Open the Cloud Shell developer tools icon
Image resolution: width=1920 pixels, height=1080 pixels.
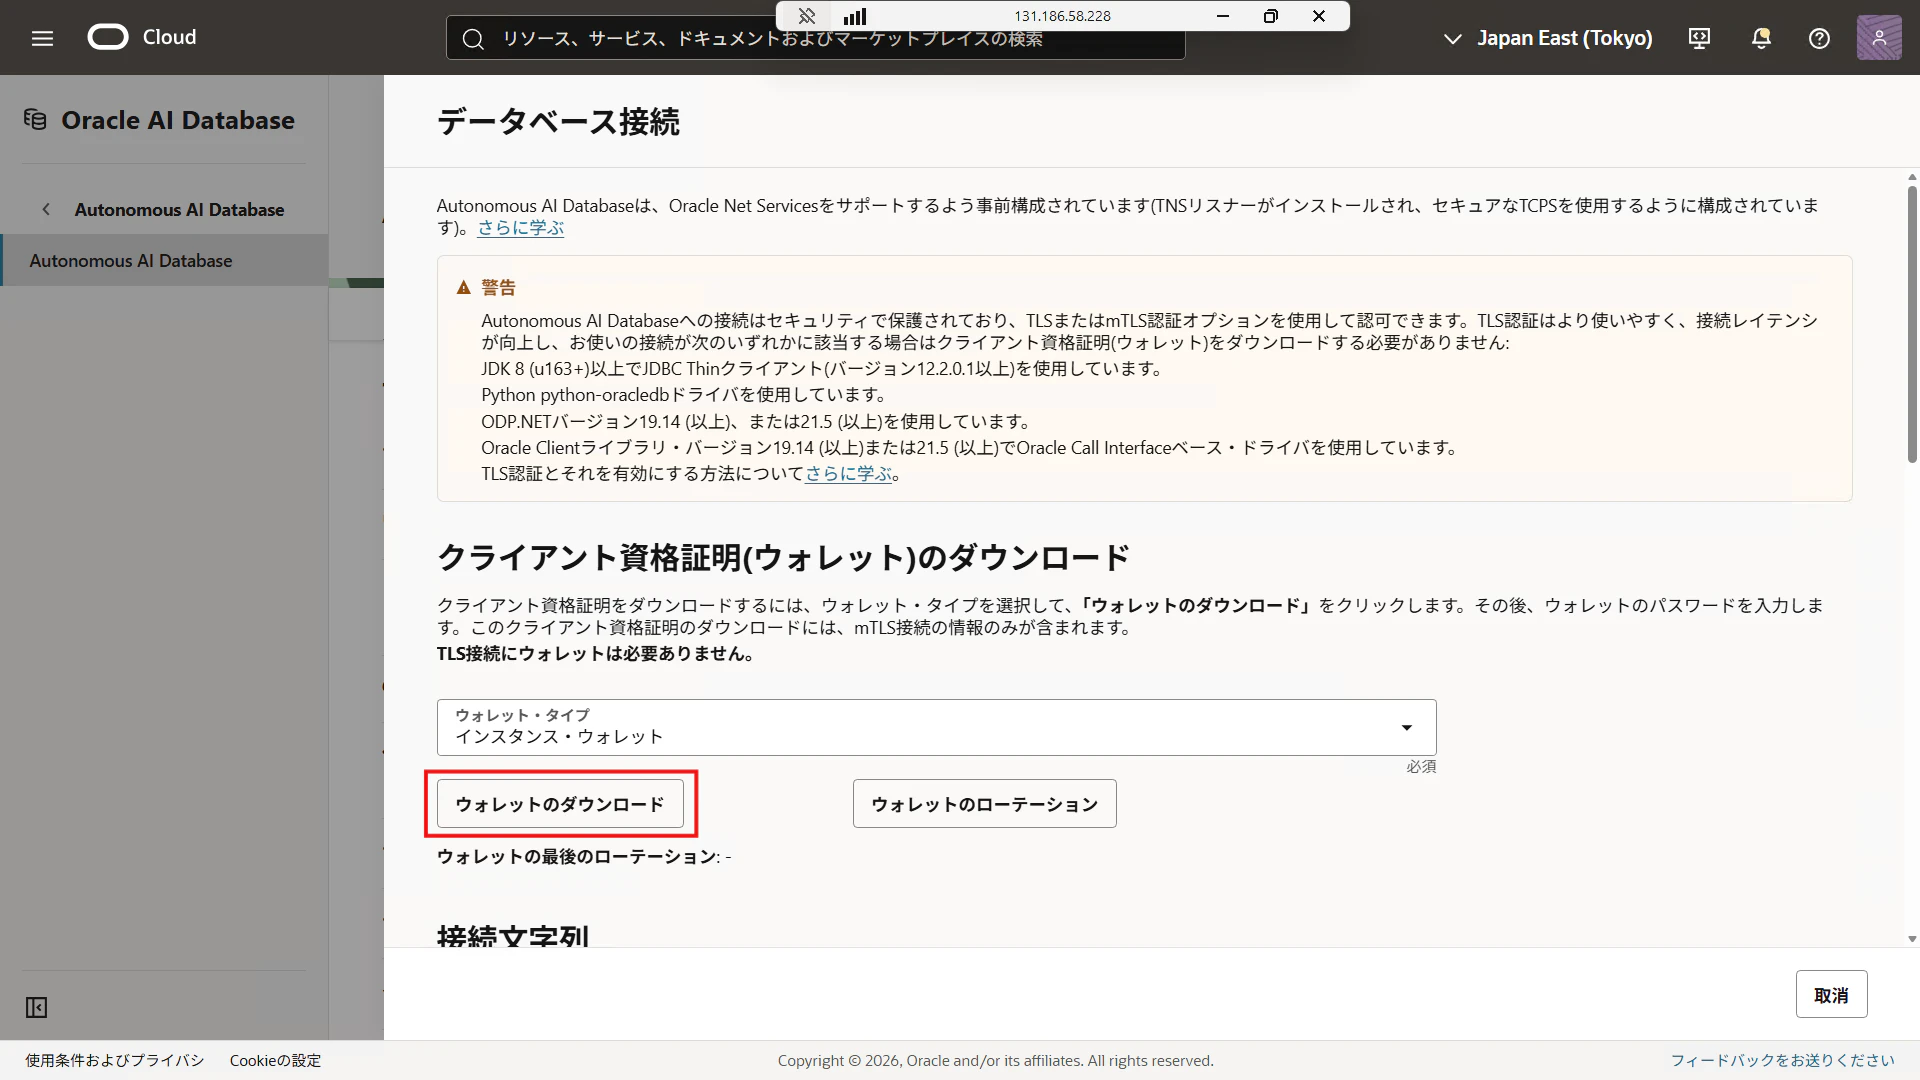(x=1699, y=38)
